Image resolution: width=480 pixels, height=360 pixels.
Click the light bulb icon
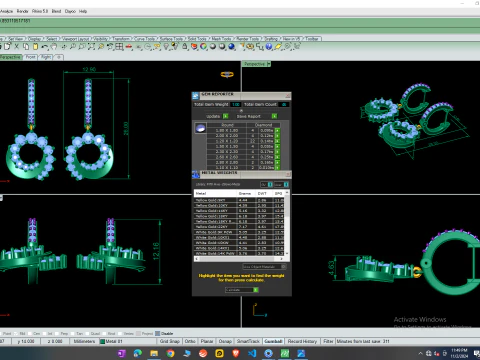coord(166,47)
